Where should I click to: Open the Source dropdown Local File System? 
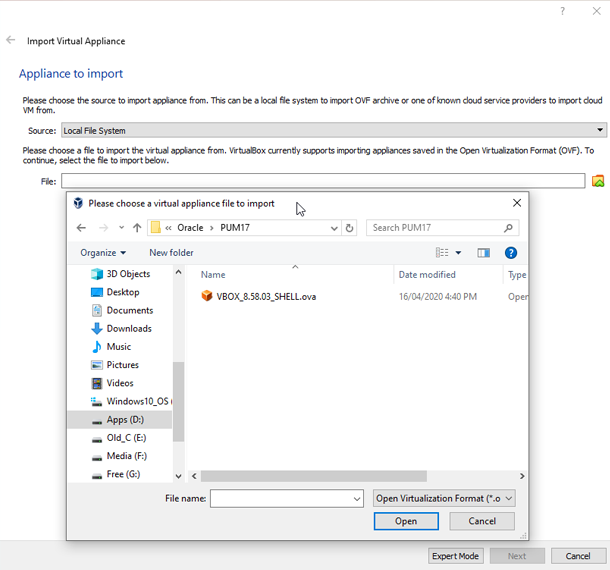coord(334,130)
